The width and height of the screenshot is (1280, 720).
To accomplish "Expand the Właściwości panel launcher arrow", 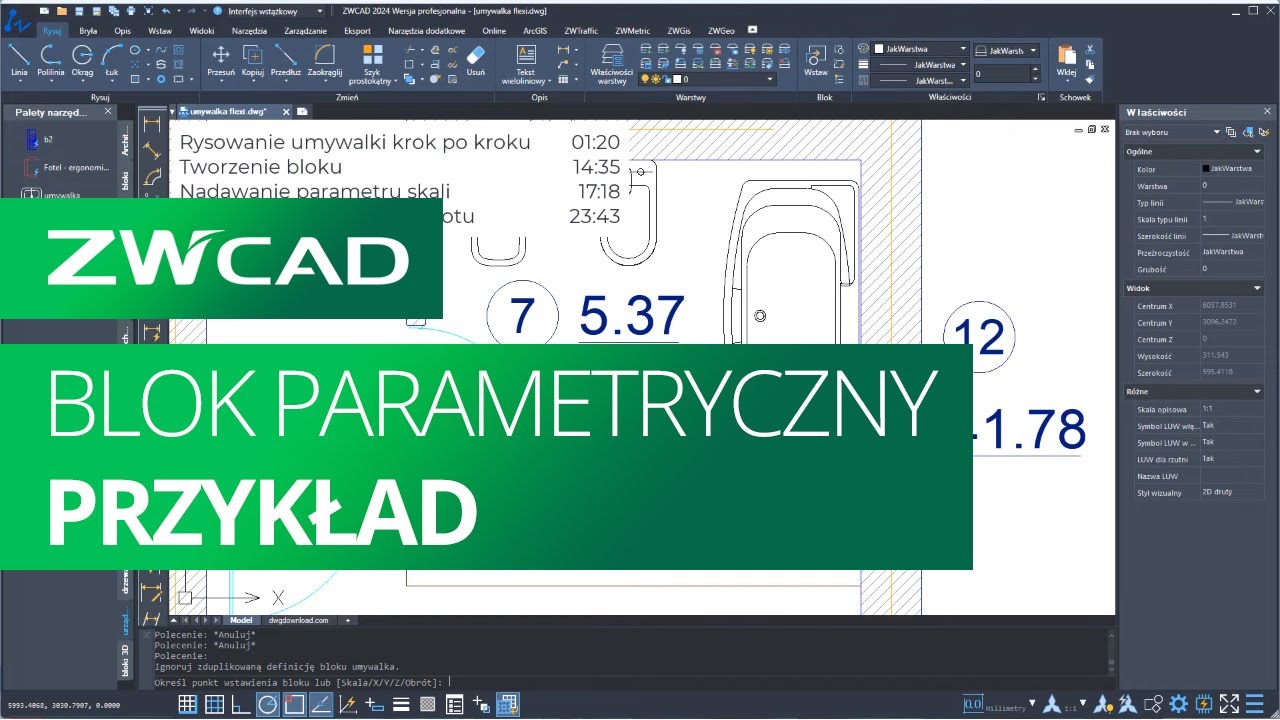I will pos(1041,98).
